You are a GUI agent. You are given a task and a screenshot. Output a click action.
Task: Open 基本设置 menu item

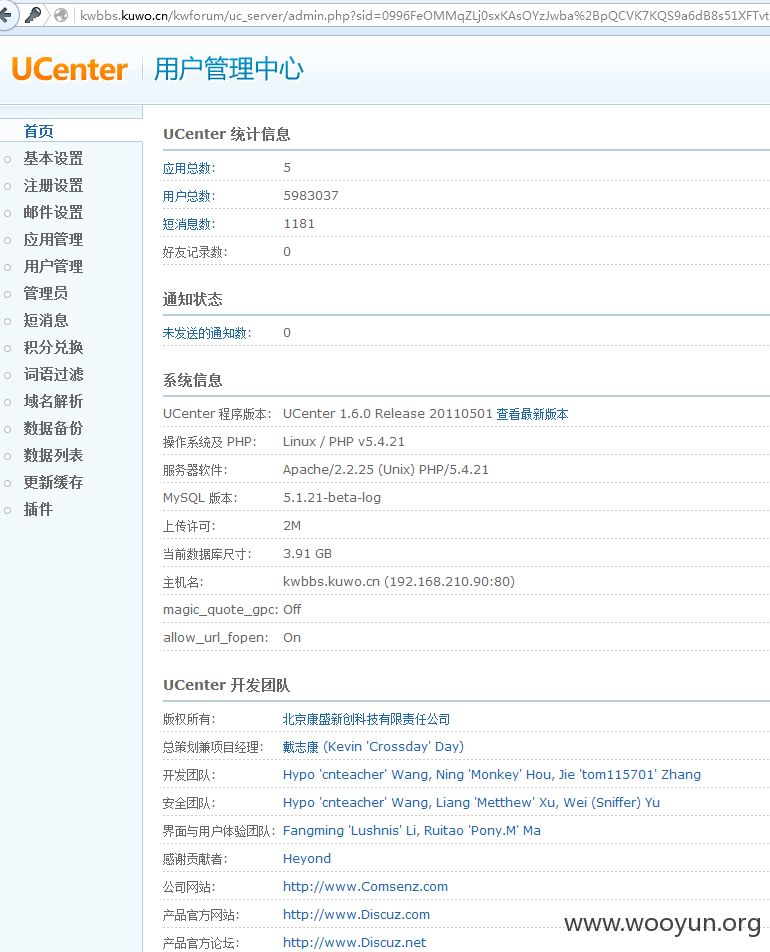(53, 158)
